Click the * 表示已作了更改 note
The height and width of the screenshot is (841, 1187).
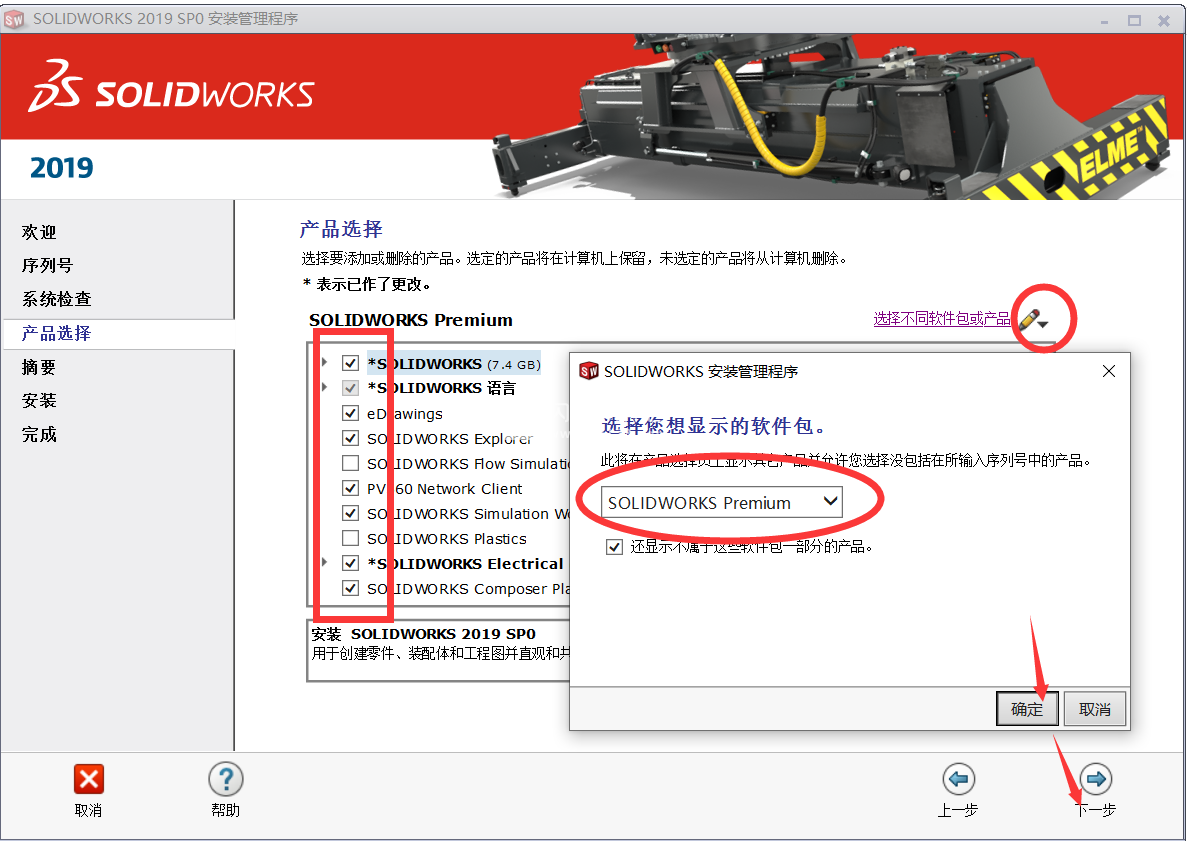pos(367,285)
